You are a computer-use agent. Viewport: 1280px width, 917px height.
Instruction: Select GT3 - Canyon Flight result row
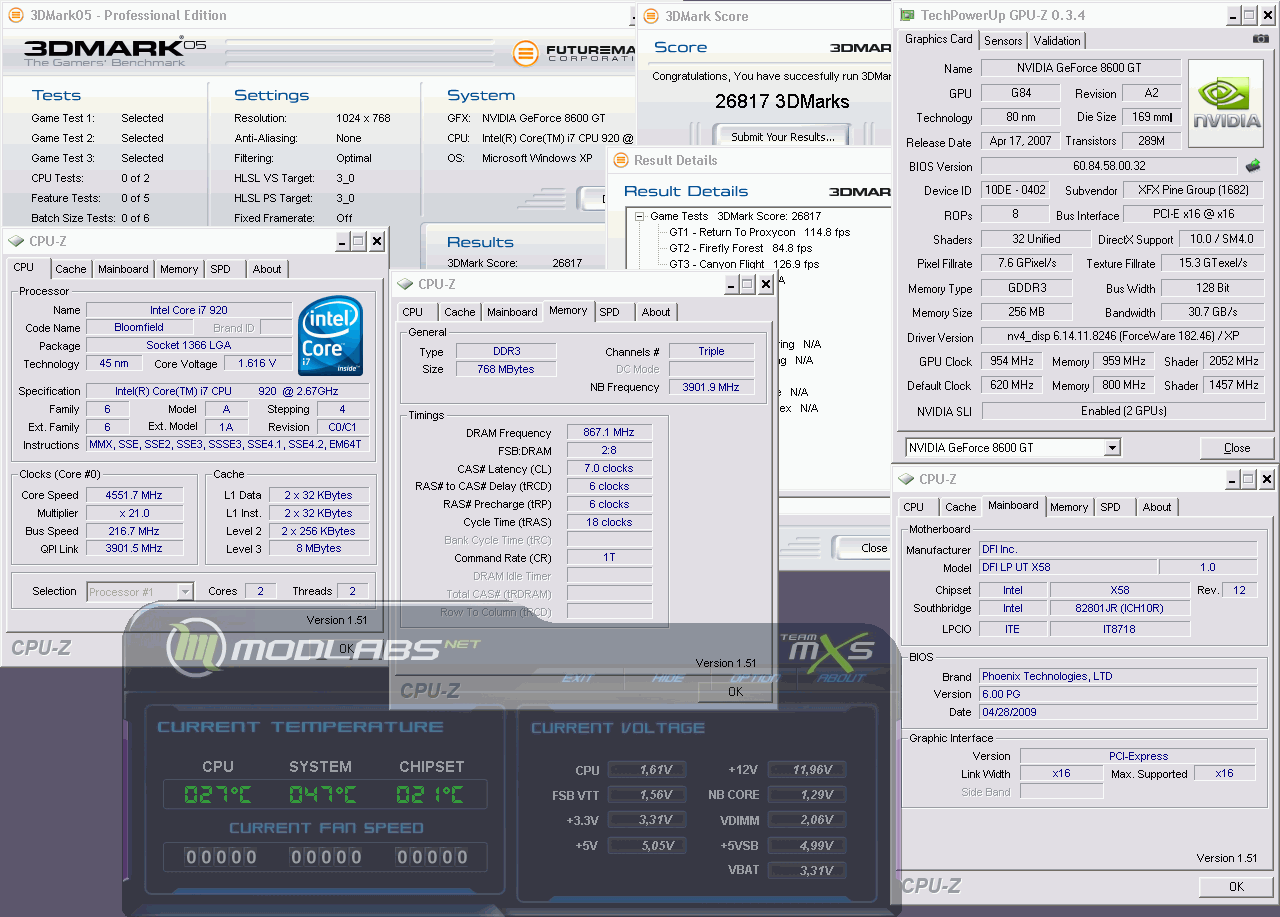[x=743, y=264]
